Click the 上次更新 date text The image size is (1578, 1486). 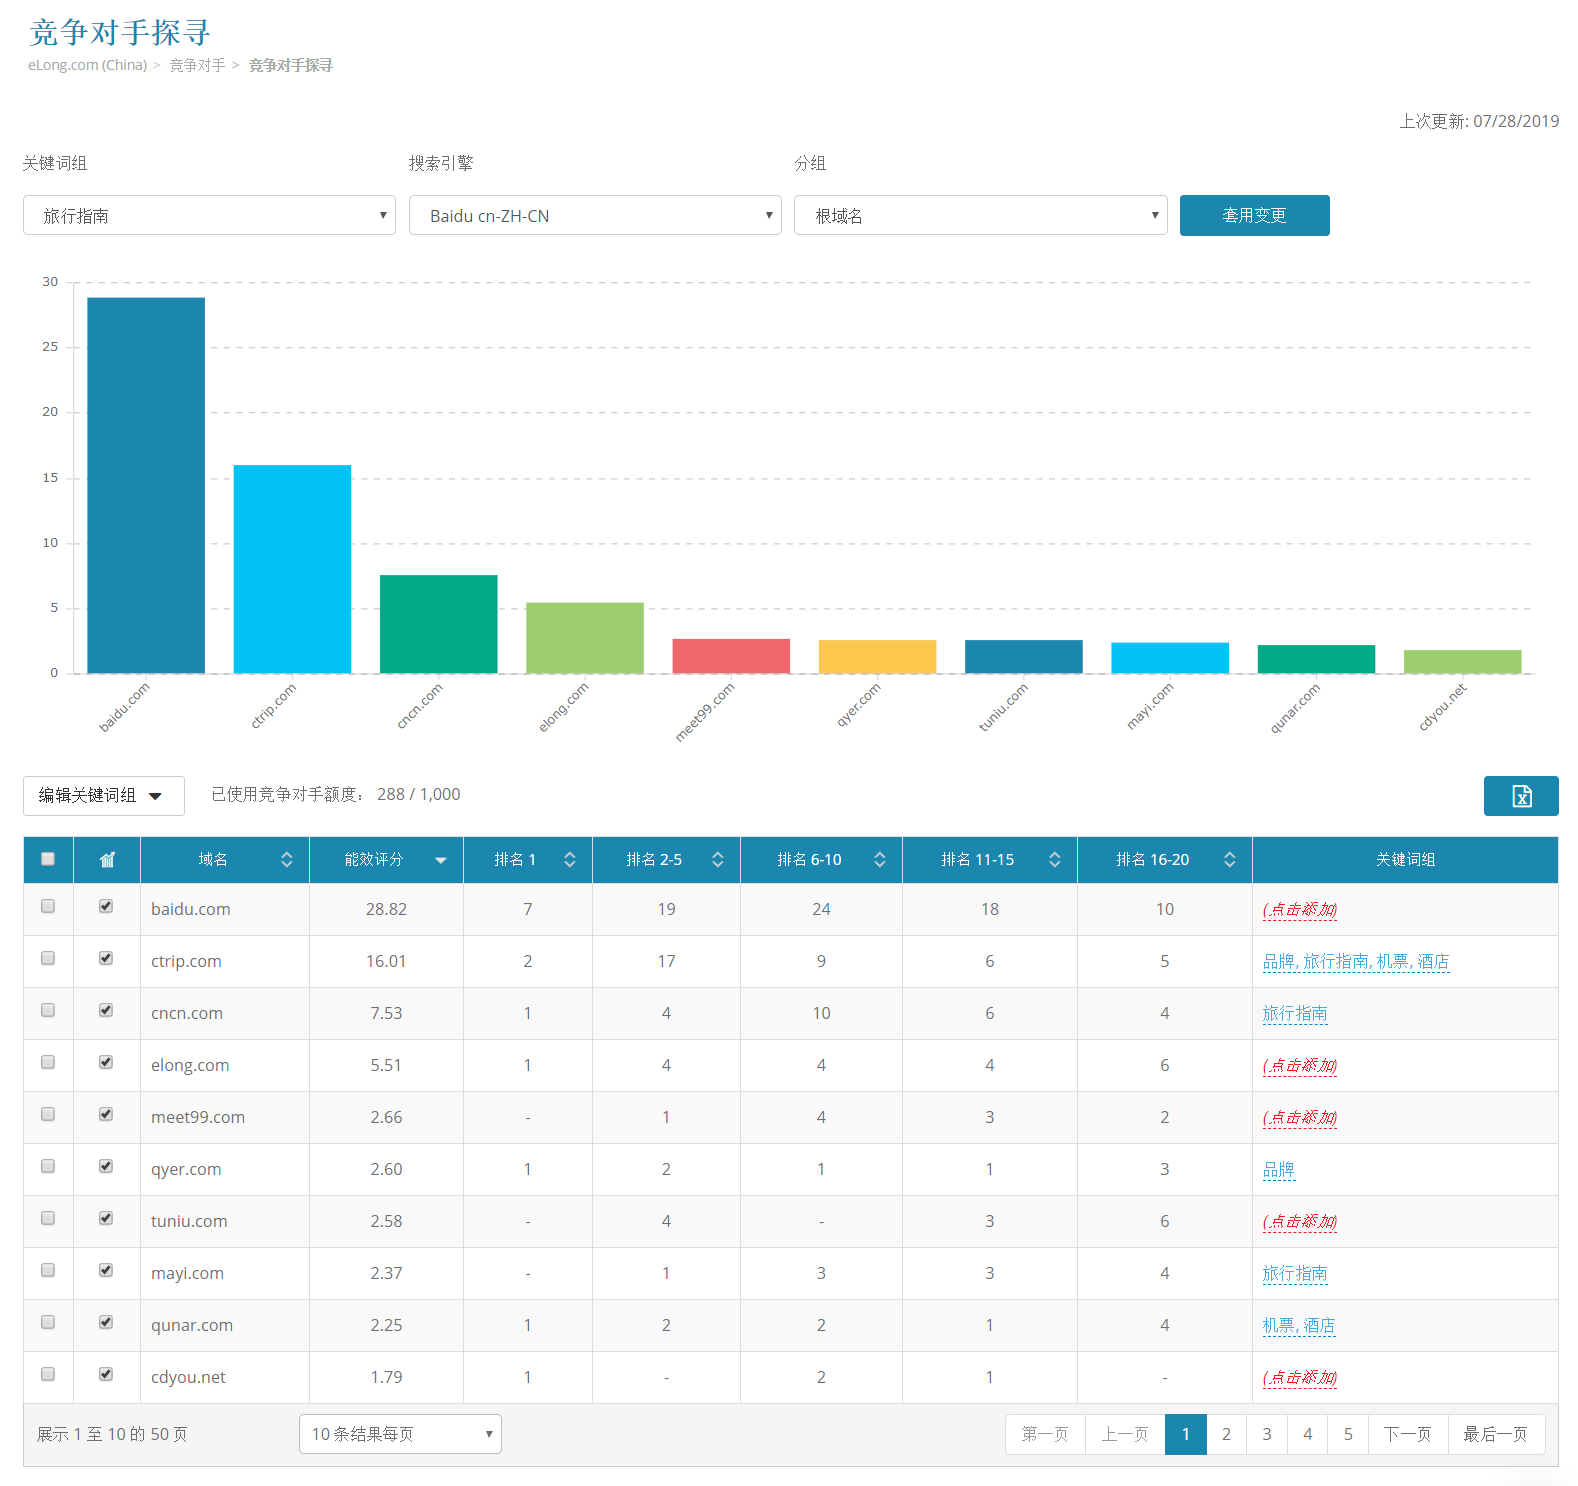point(1479,121)
